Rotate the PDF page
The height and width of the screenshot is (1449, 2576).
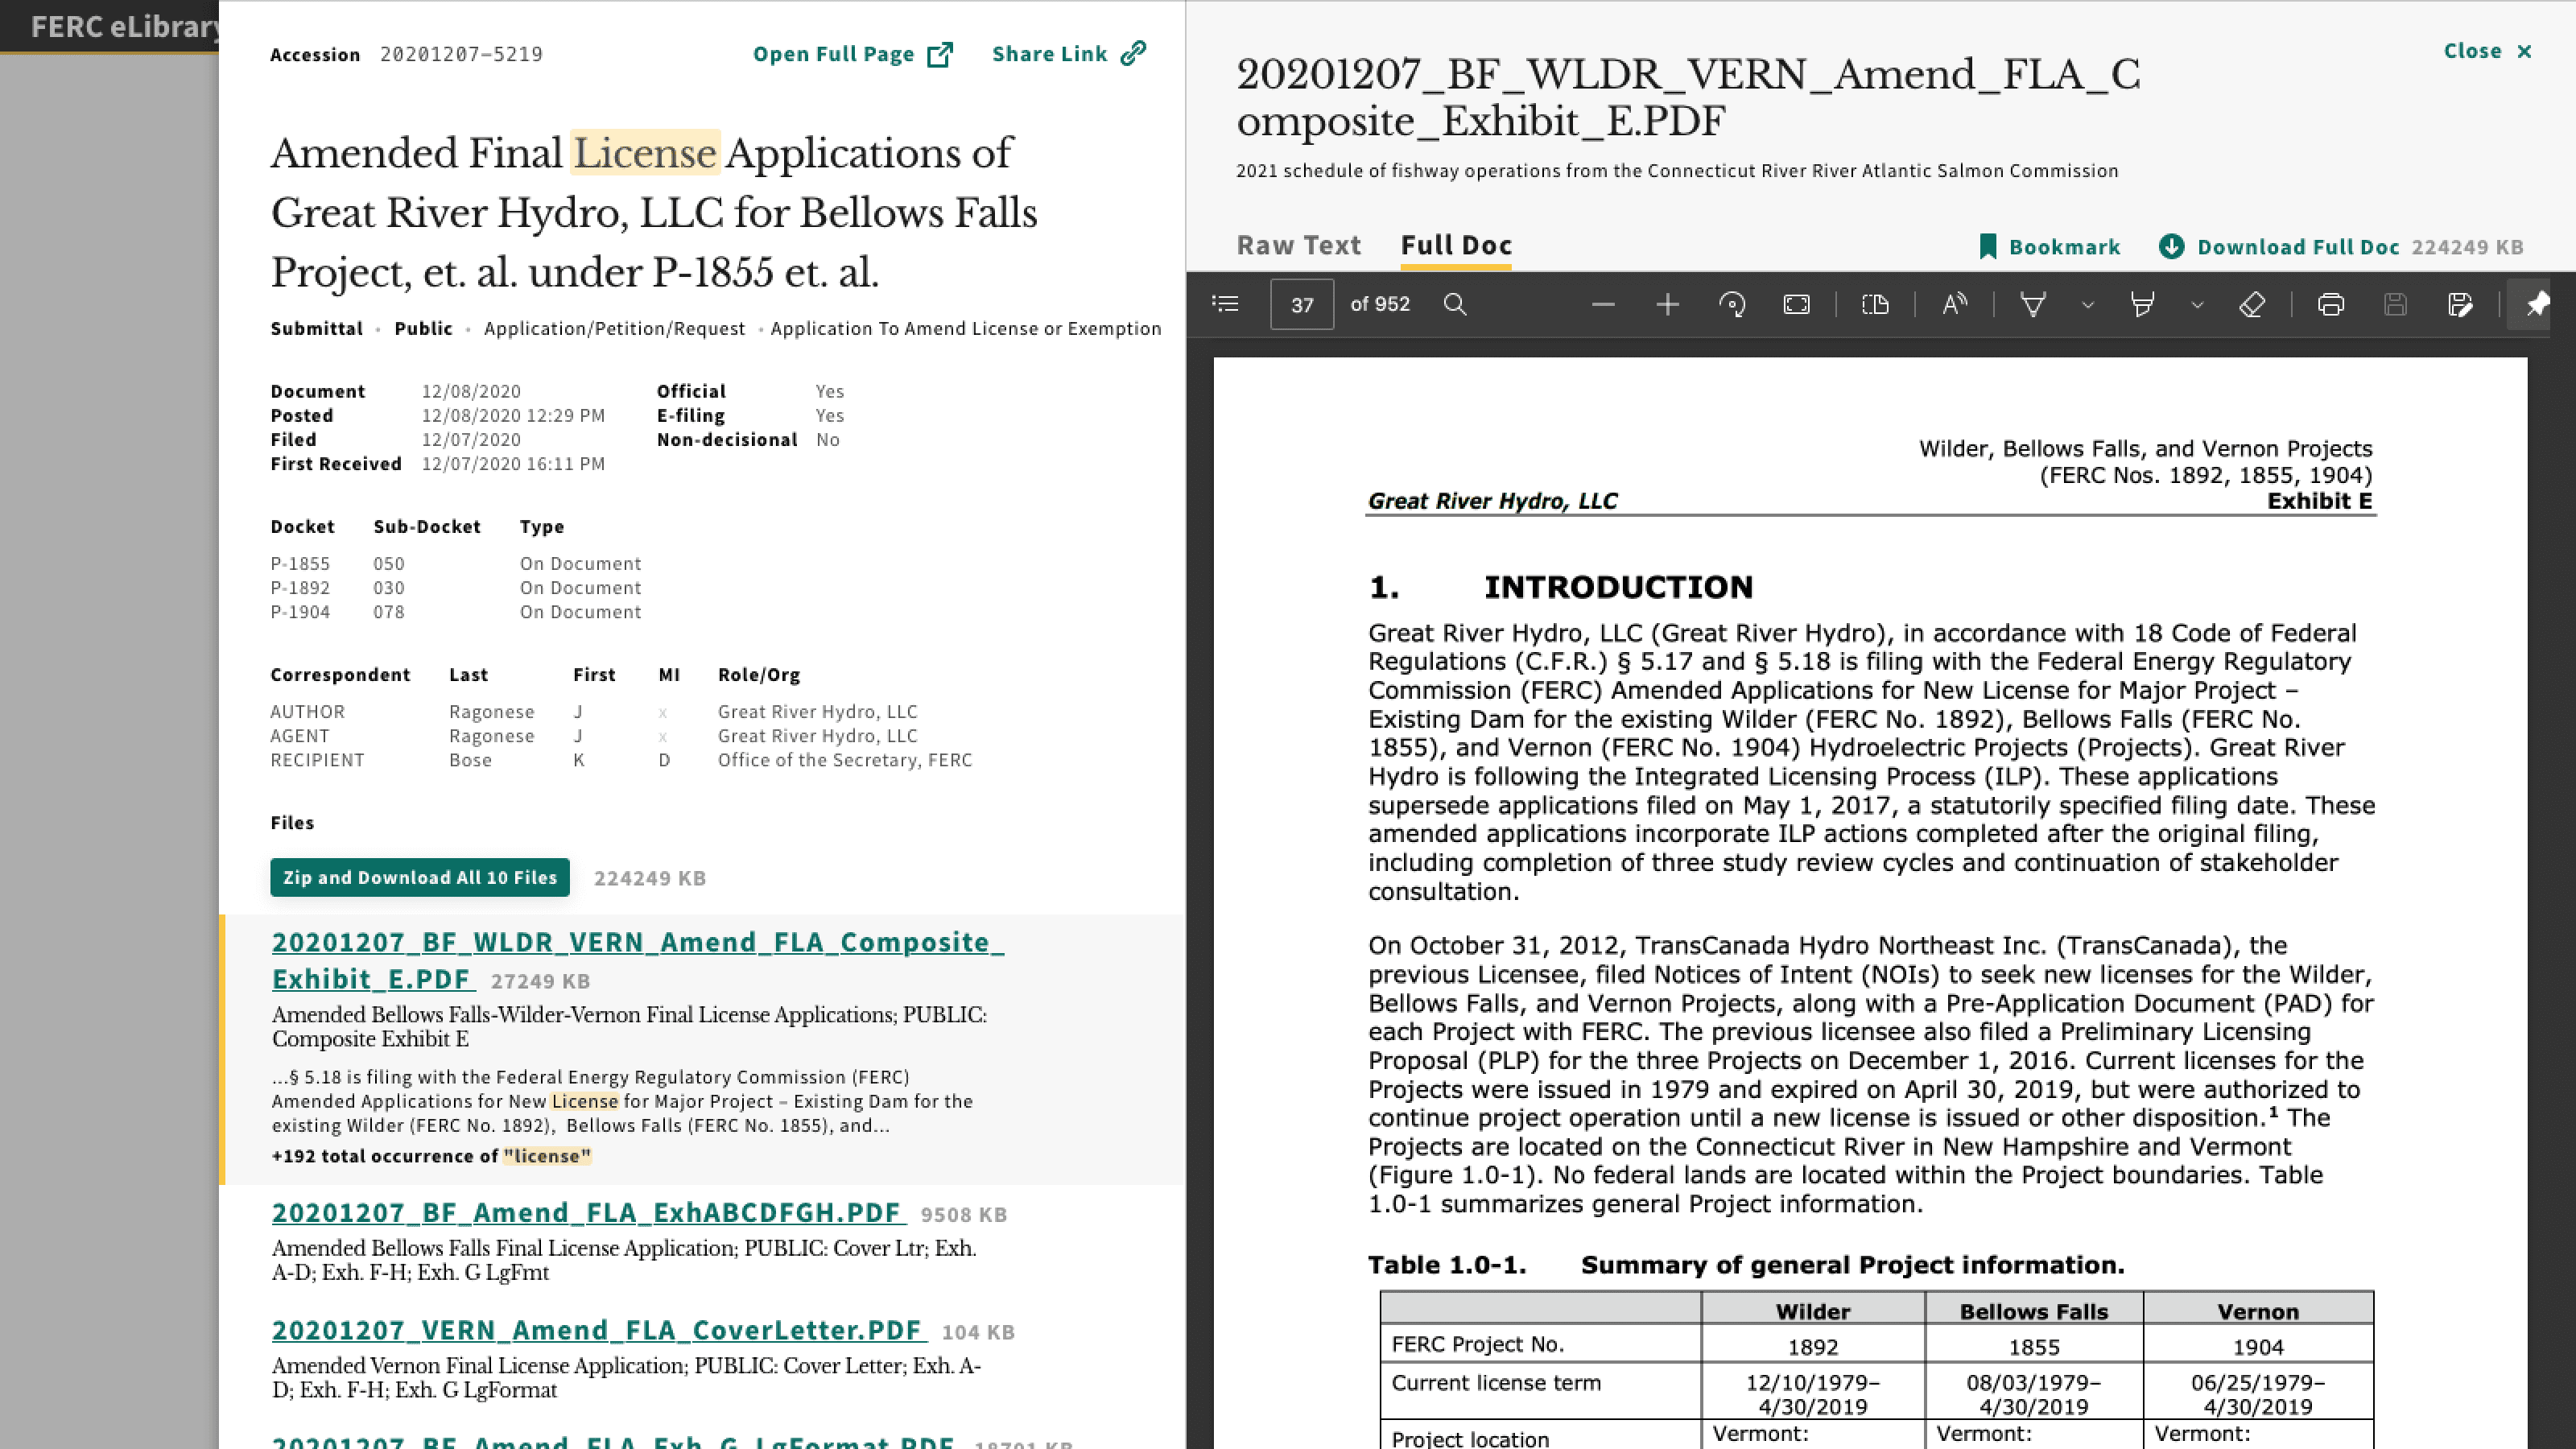1732,304
